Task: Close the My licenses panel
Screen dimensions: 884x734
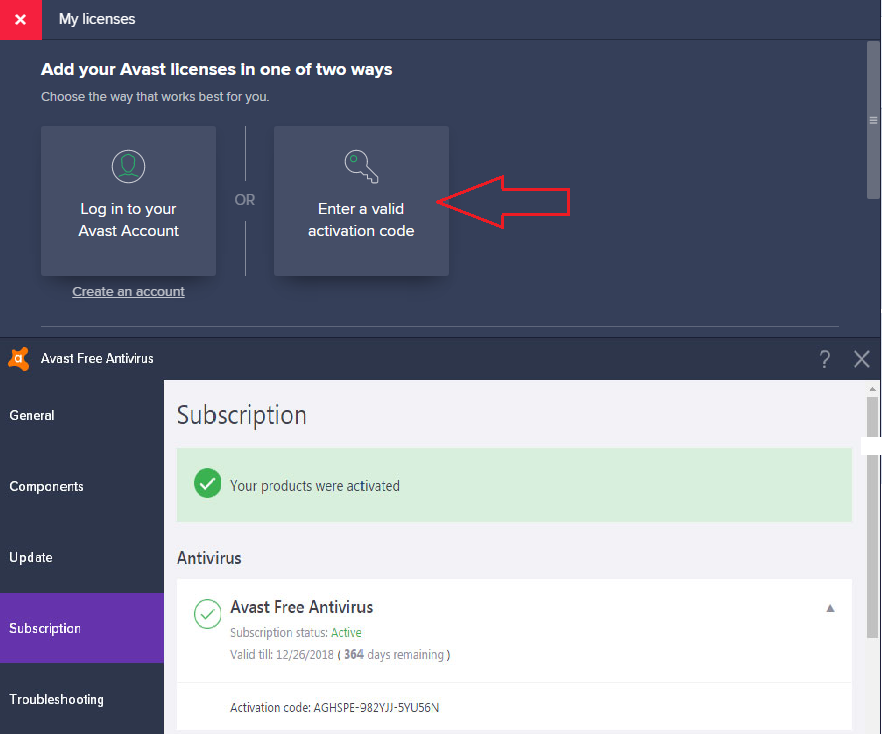Action: [x=20, y=19]
